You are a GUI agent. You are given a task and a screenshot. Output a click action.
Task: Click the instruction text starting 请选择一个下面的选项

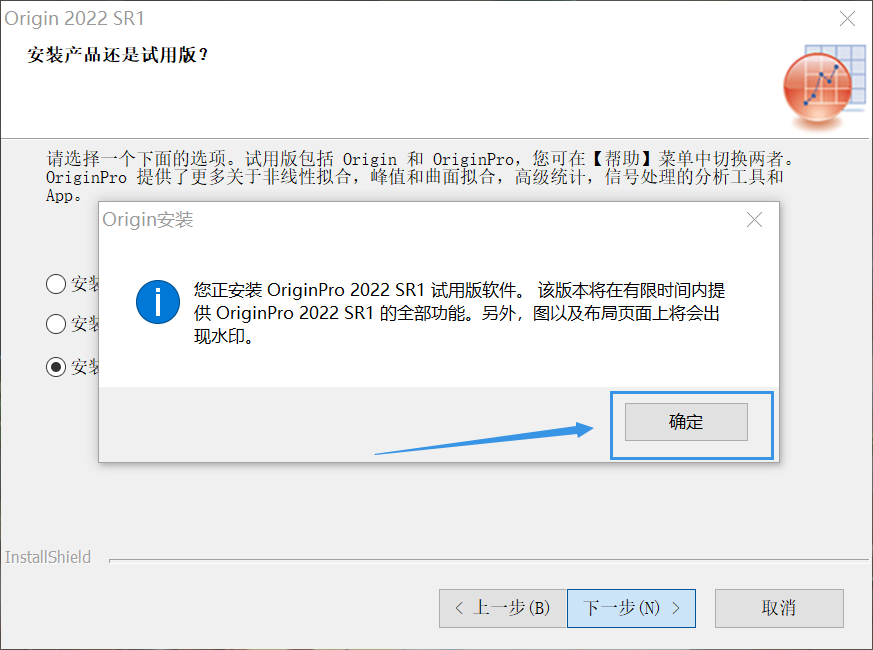point(420,177)
